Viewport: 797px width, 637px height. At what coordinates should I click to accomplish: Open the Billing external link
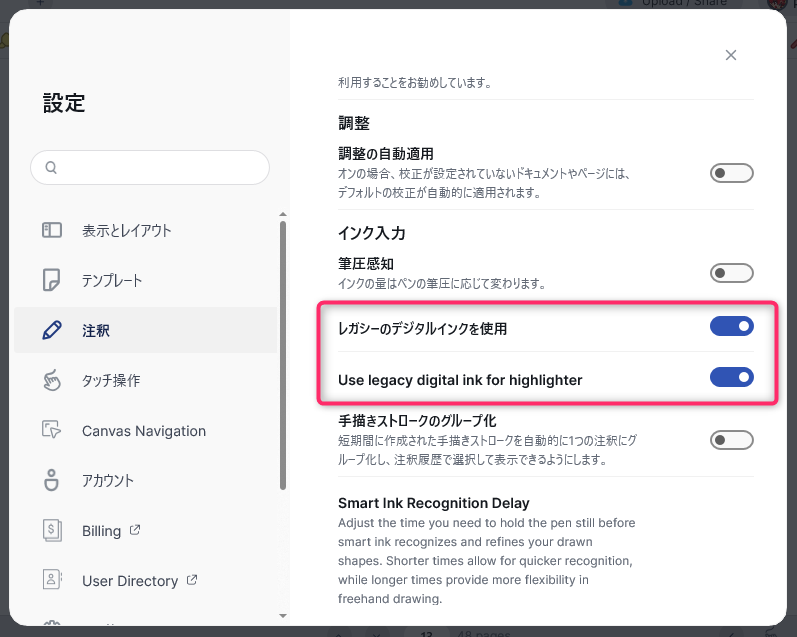tap(109, 531)
